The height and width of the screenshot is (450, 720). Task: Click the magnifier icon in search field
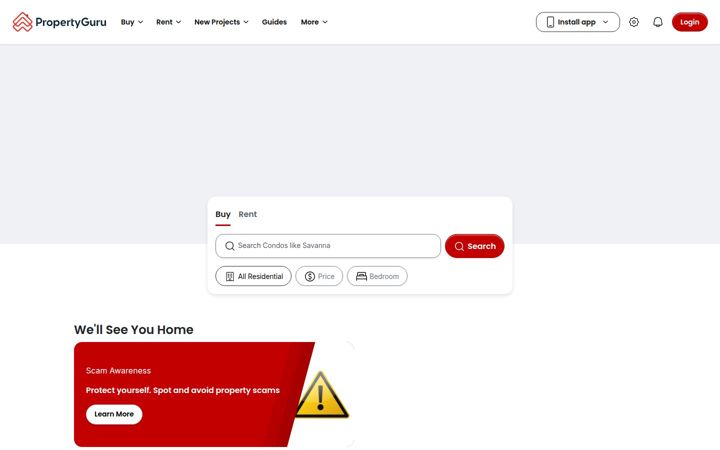tap(230, 246)
